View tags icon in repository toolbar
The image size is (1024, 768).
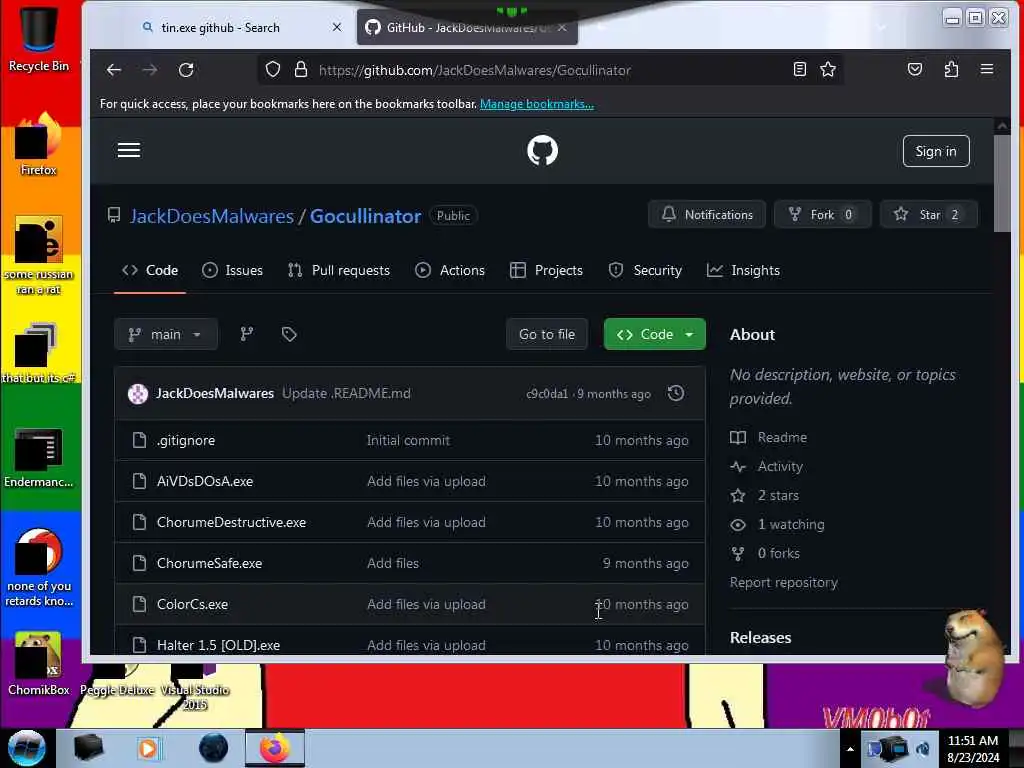289,334
